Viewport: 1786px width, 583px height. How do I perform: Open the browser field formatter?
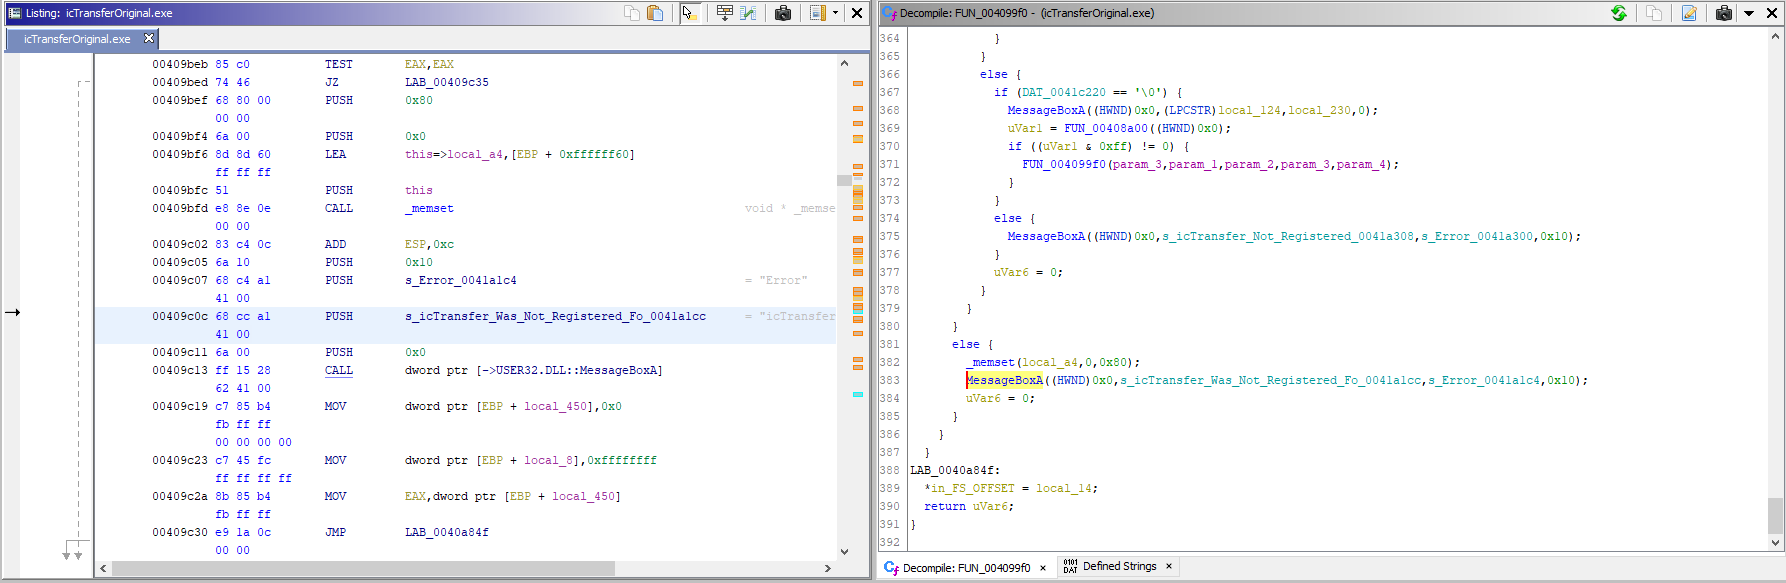pyautogui.click(x=724, y=13)
